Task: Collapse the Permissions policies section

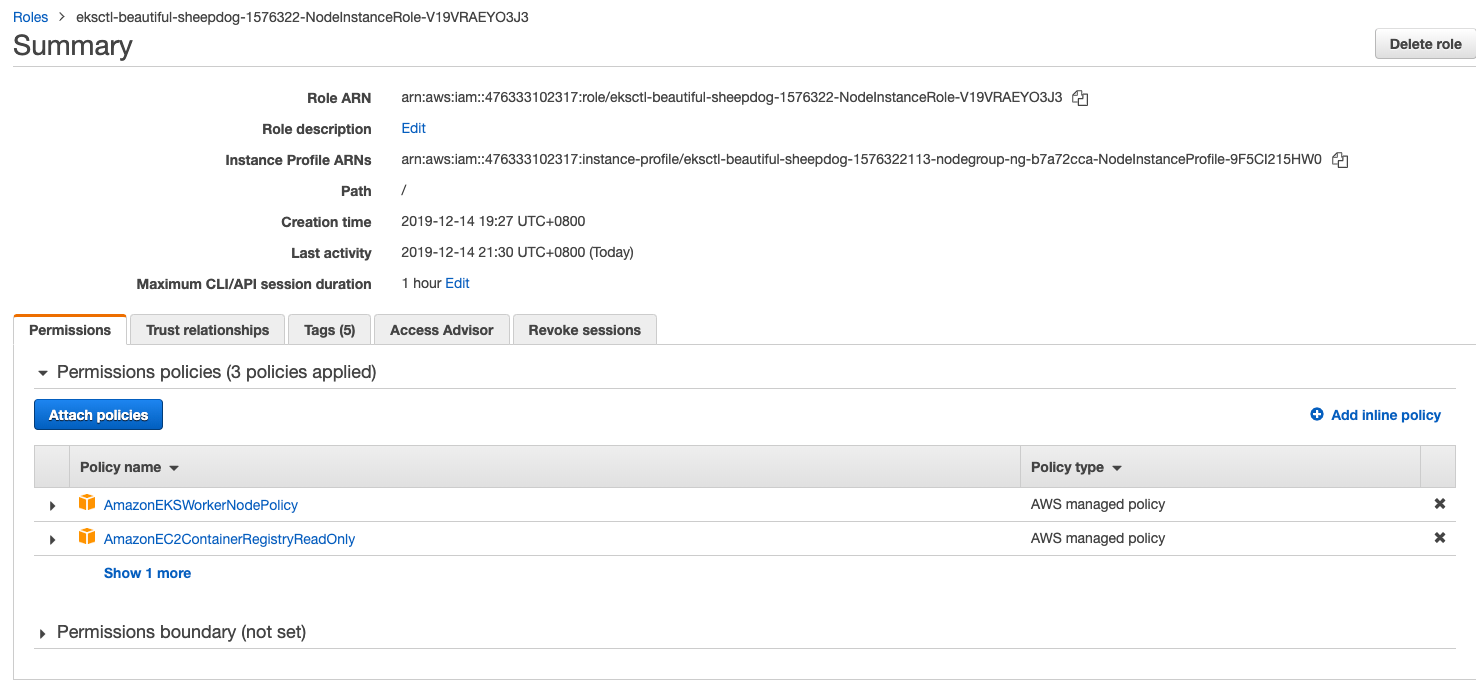Action: (x=43, y=373)
